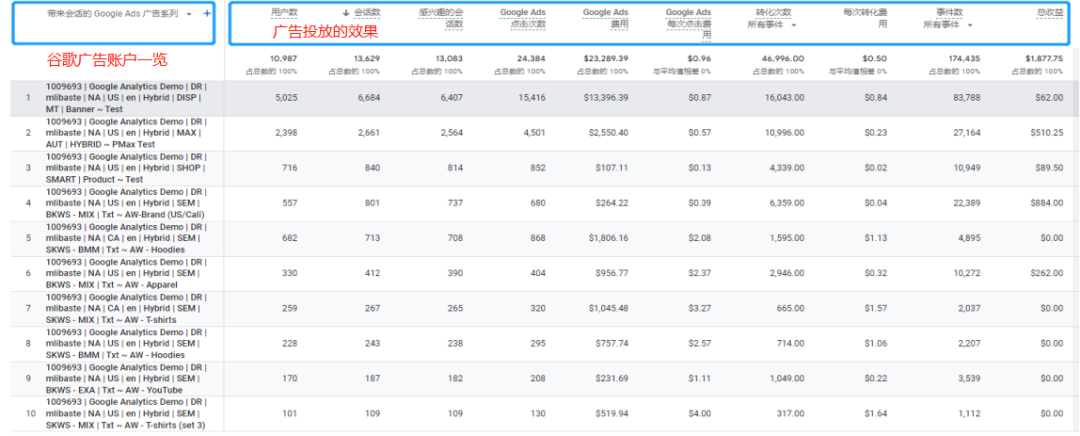This screenshot has width=1080, height=436.
Task: Click the 4,339.00 conversions cell
Action: click(x=786, y=168)
